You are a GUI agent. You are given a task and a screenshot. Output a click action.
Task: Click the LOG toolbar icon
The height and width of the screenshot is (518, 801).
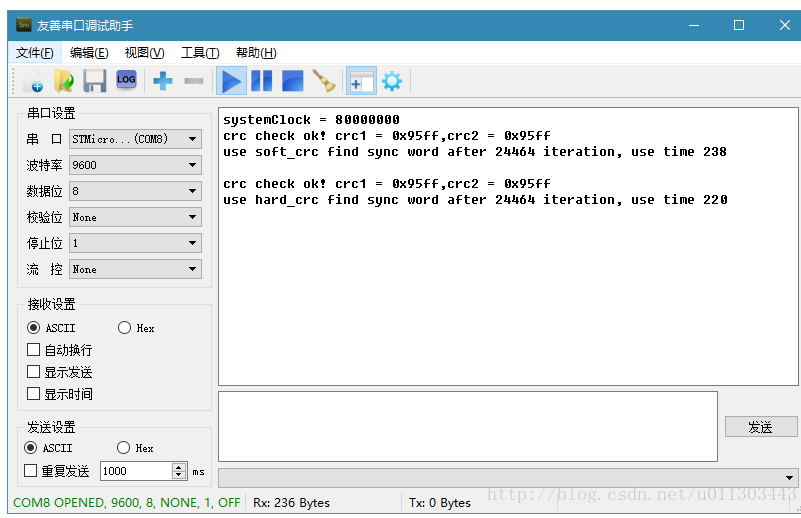(x=126, y=80)
